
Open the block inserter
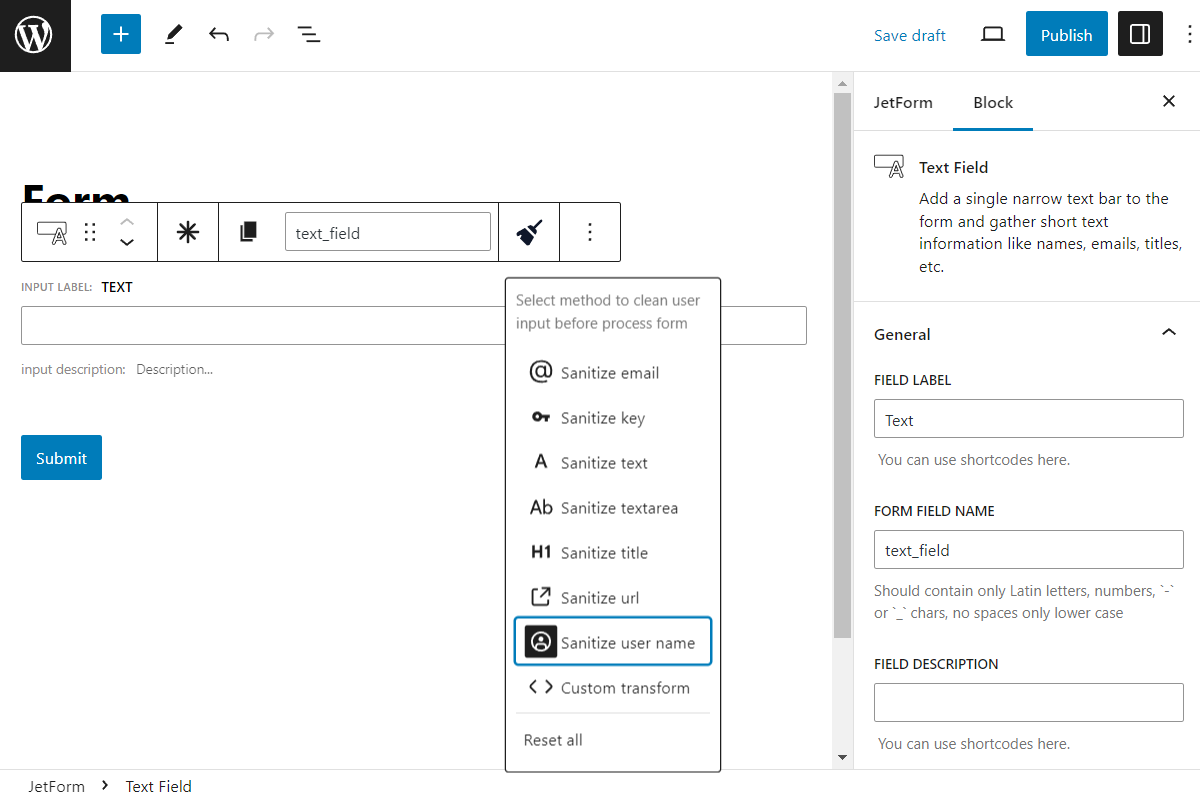pos(120,33)
